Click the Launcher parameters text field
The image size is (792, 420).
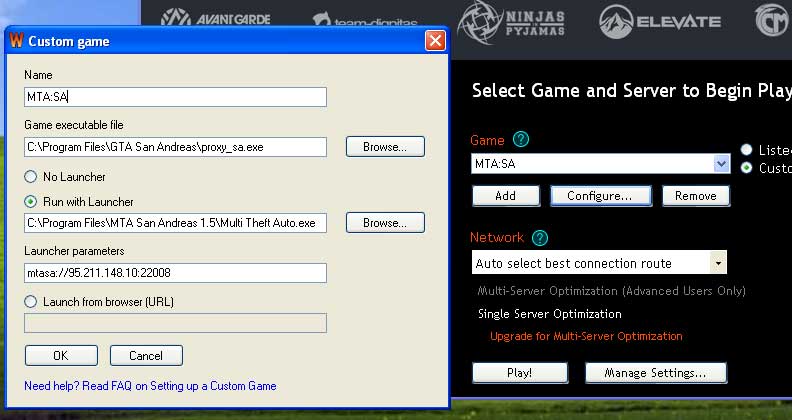[x=175, y=273]
